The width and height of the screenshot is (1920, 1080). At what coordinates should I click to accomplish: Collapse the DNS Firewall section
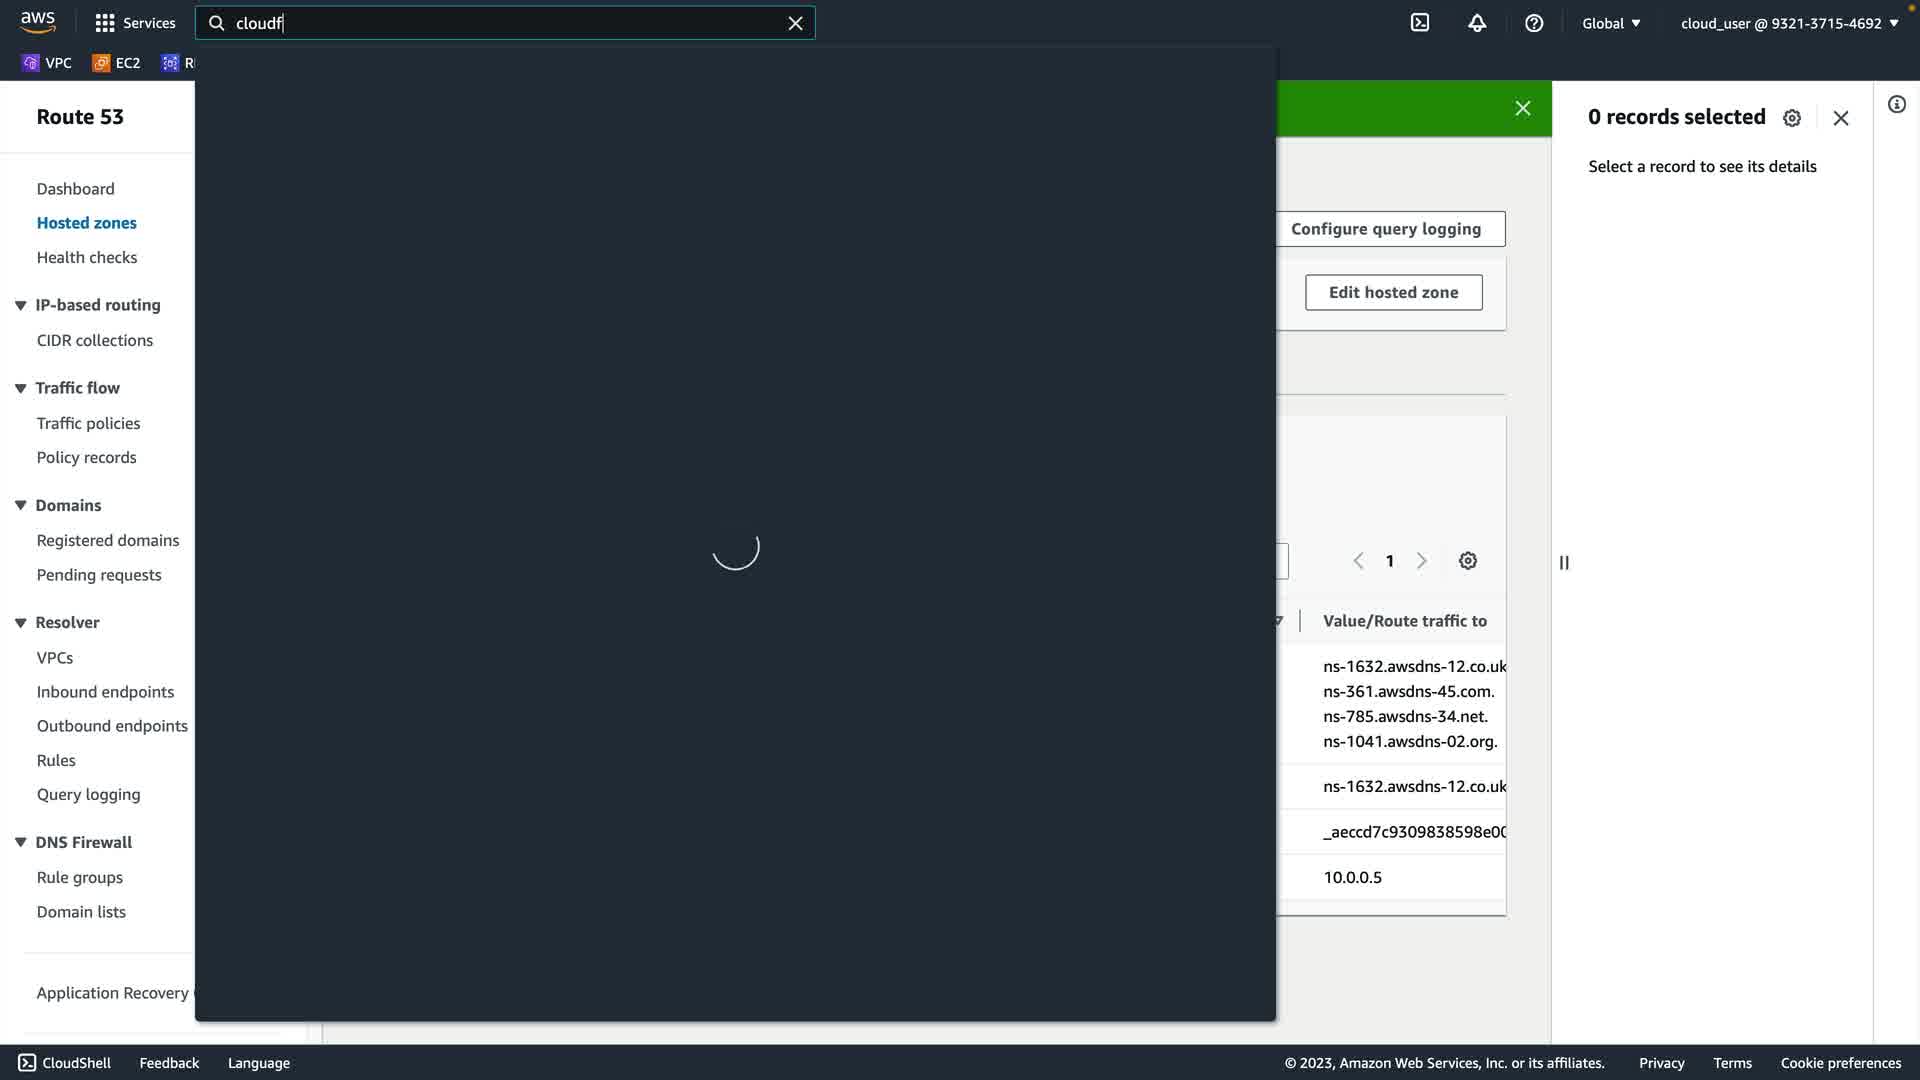(x=20, y=842)
